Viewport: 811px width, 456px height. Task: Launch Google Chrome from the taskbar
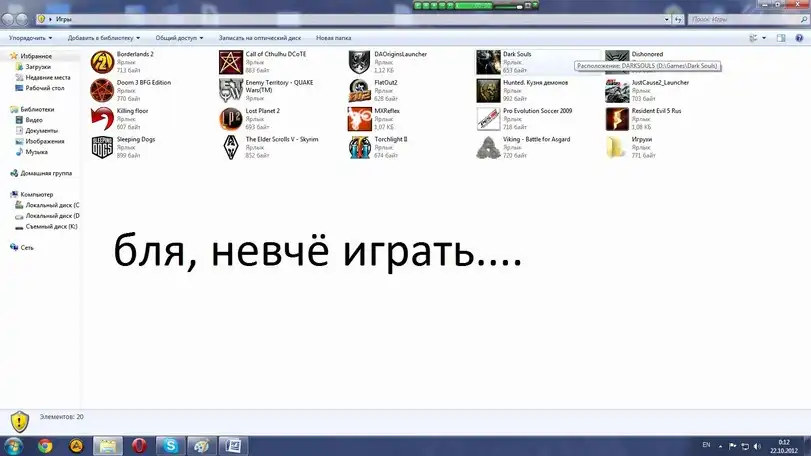45,445
